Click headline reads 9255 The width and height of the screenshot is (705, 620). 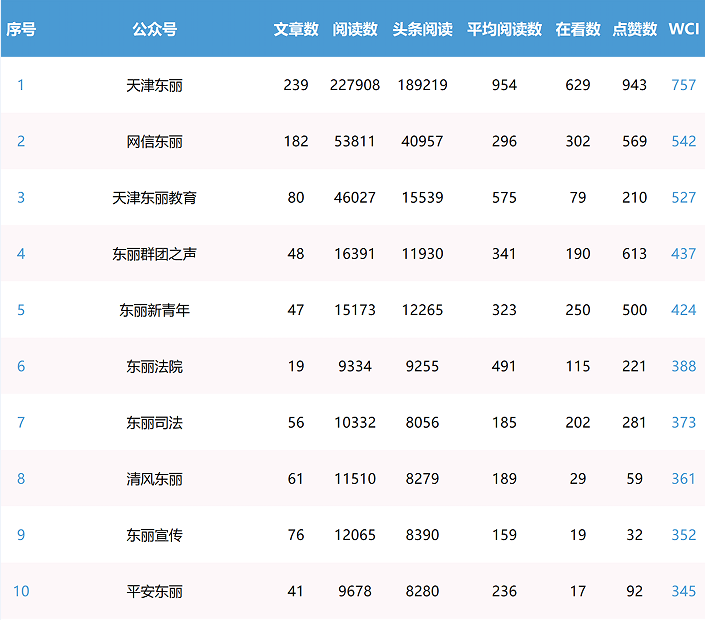pyautogui.click(x=422, y=366)
